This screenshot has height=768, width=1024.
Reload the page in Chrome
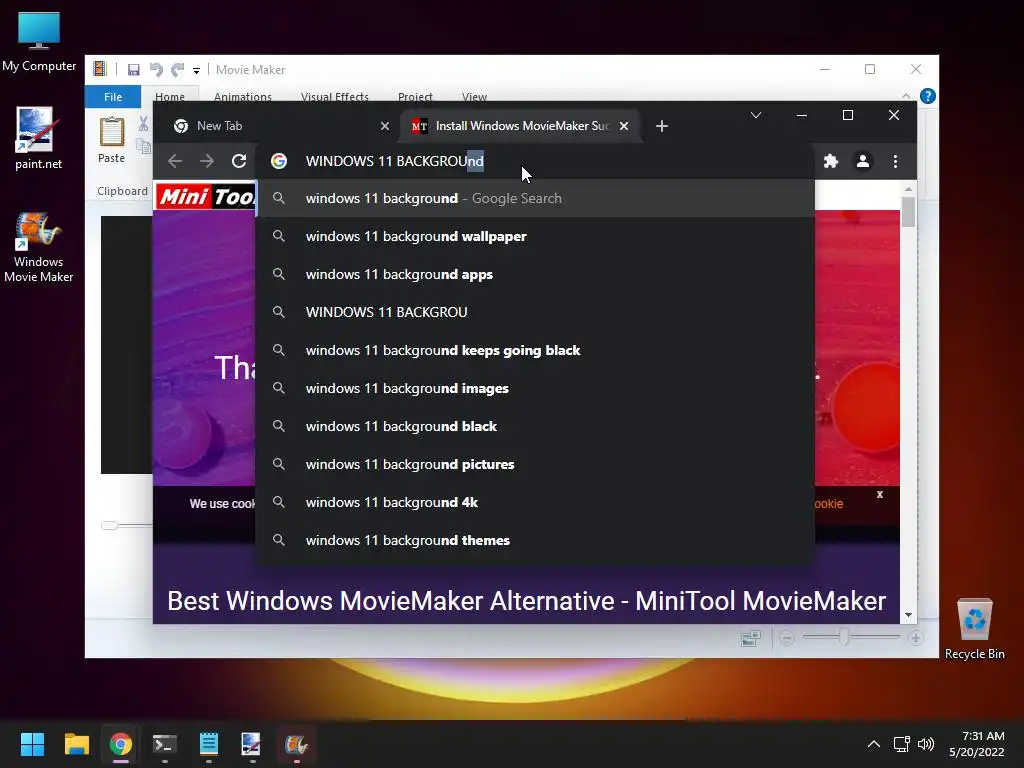click(239, 161)
